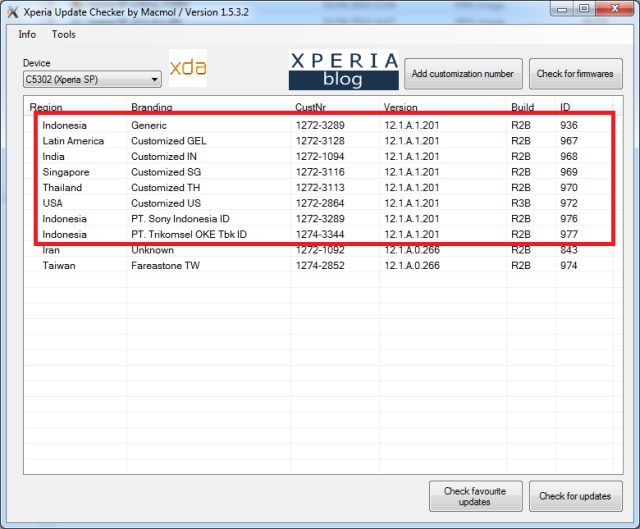Open the Device dropdown C5302 (Xperia SP)
Image resolution: width=640 pixels, height=529 pixels.
pos(92,79)
